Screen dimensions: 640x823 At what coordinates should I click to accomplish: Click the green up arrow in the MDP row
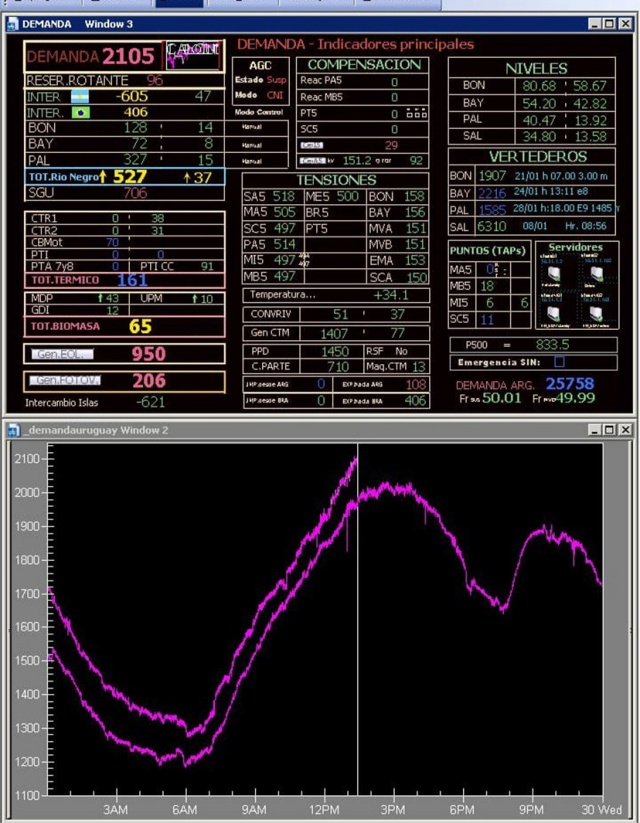(x=100, y=299)
